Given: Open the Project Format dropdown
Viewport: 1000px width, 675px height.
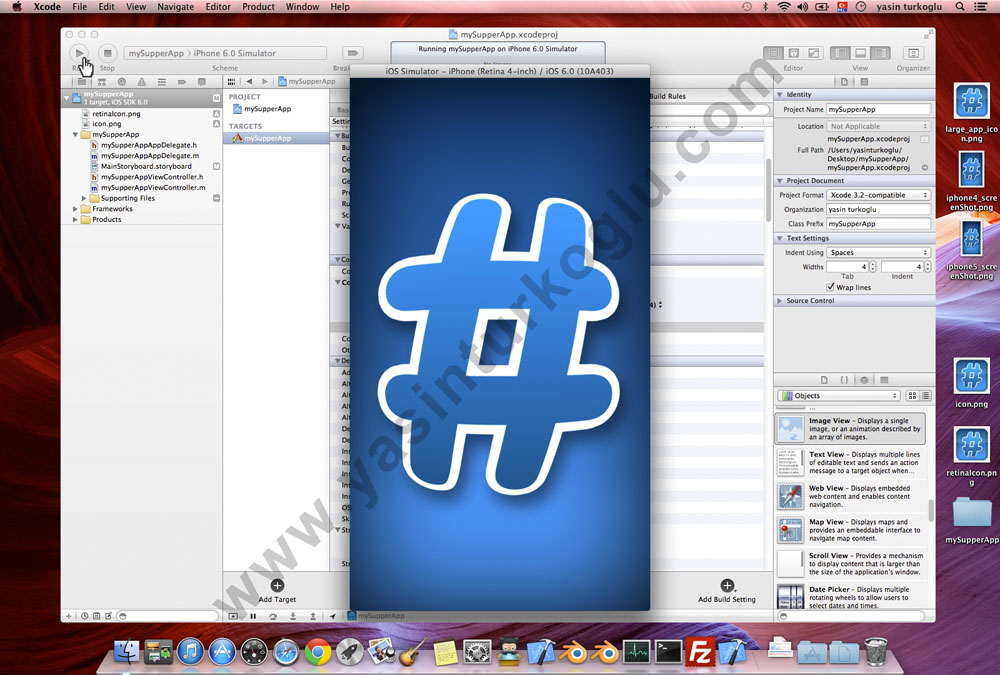Looking at the screenshot, I should (878, 195).
